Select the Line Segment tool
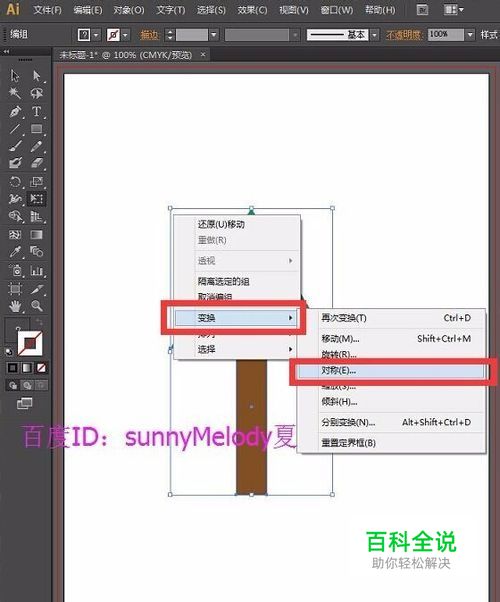The height and width of the screenshot is (602, 500). [x=15, y=129]
